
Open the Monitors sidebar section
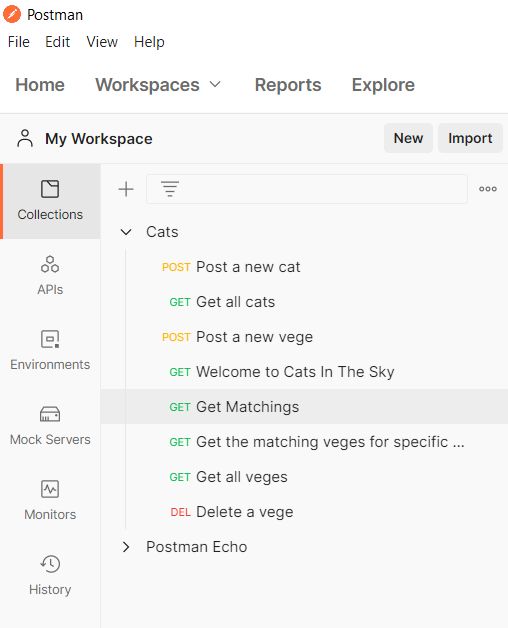(50, 500)
